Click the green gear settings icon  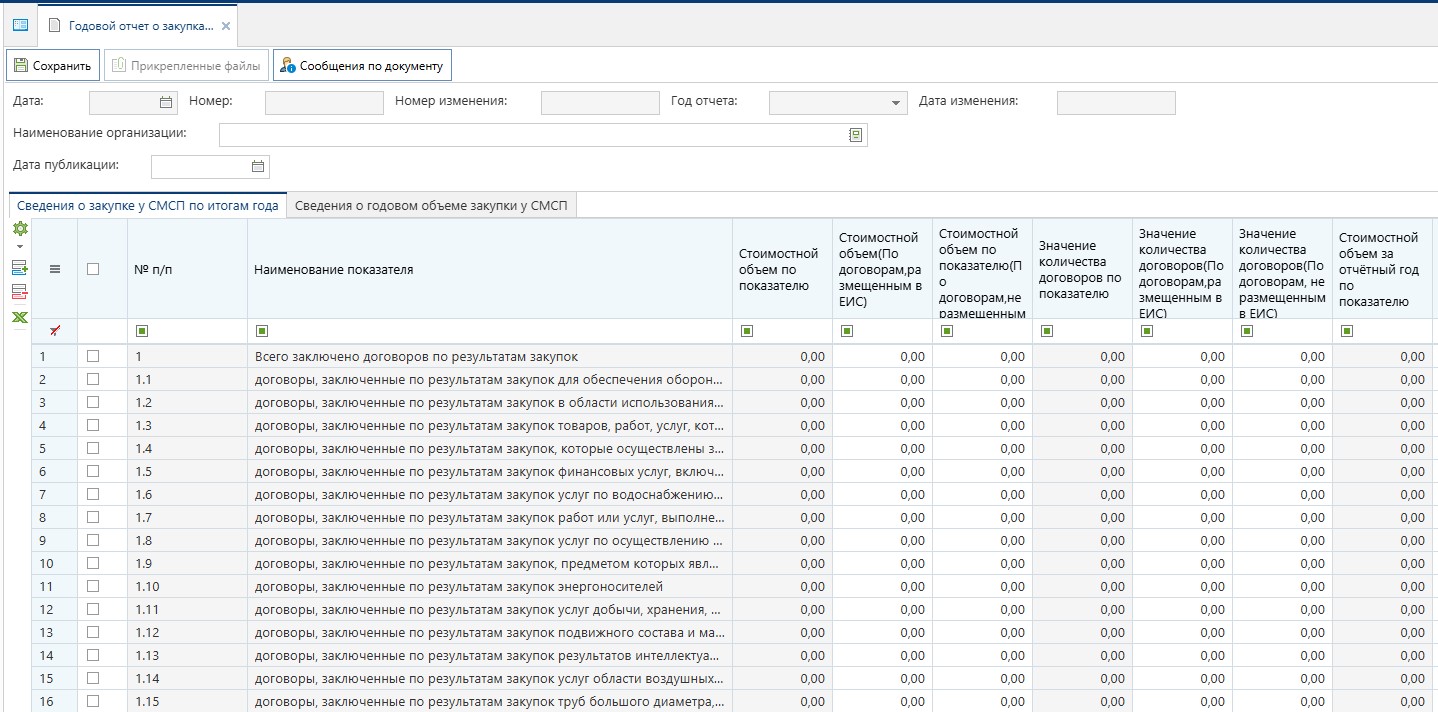(19, 229)
